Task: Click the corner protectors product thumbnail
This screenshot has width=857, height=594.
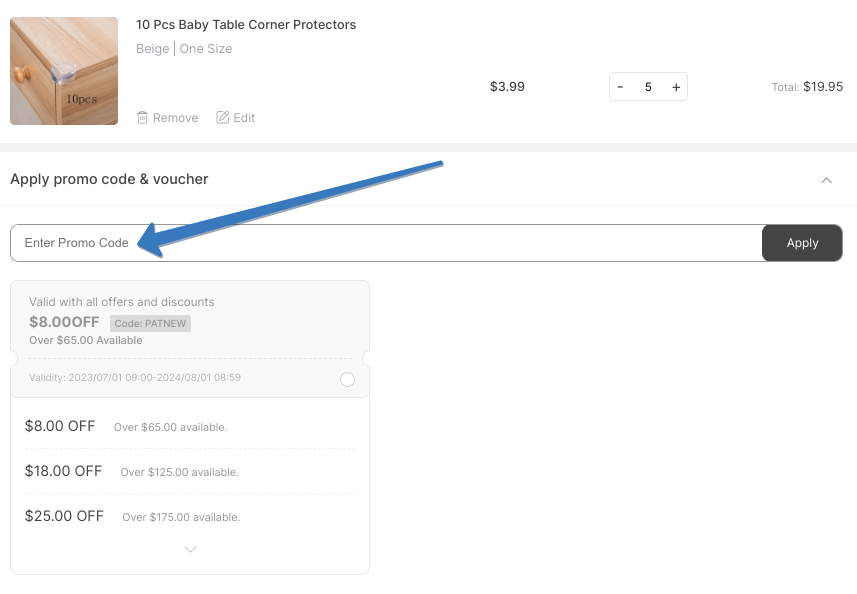Action: (x=63, y=70)
